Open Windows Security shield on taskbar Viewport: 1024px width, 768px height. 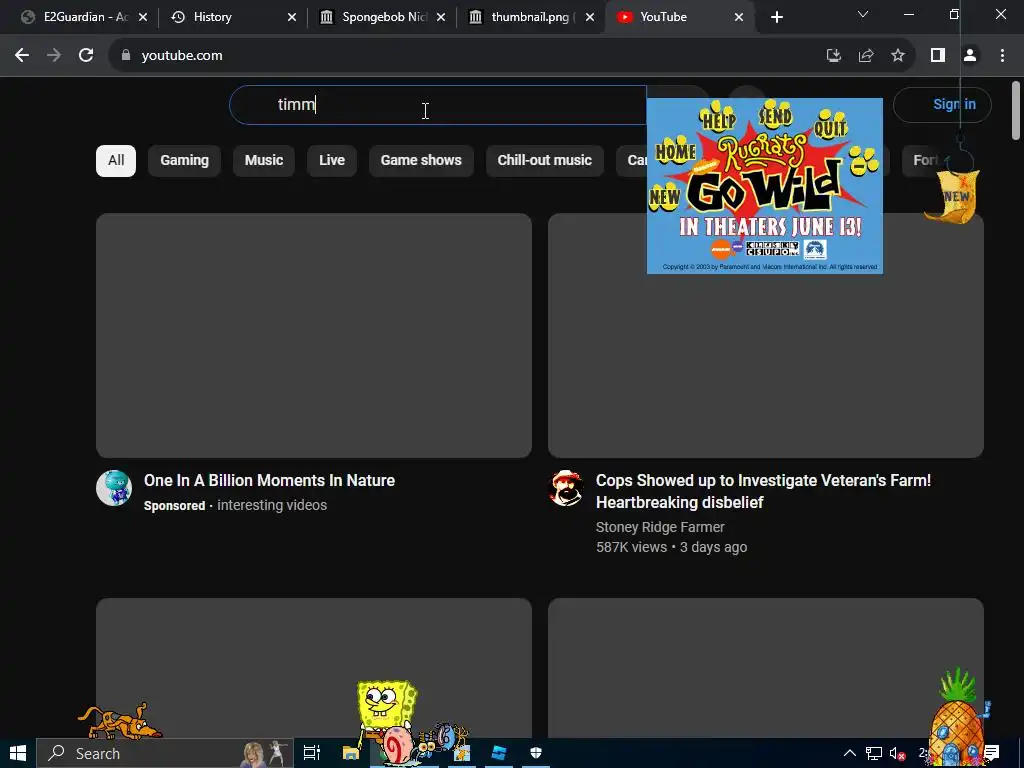(536, 753)
